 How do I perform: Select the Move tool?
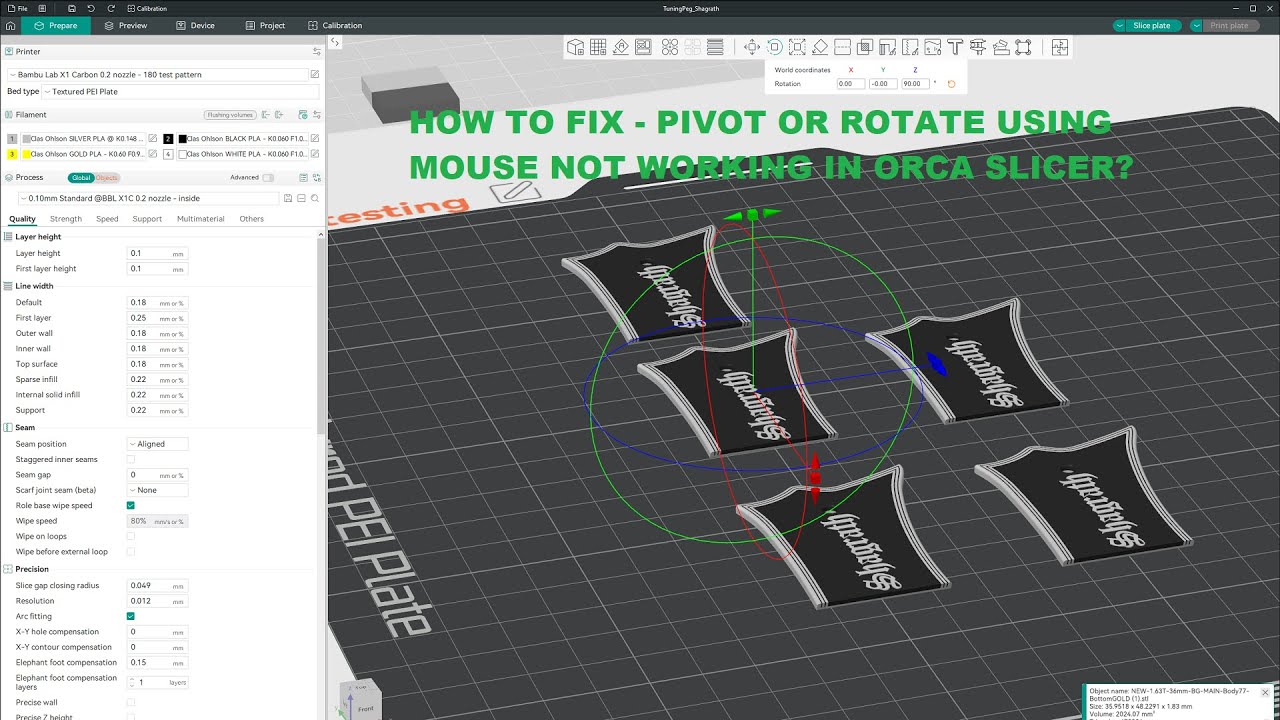click(x=752, y=47)
